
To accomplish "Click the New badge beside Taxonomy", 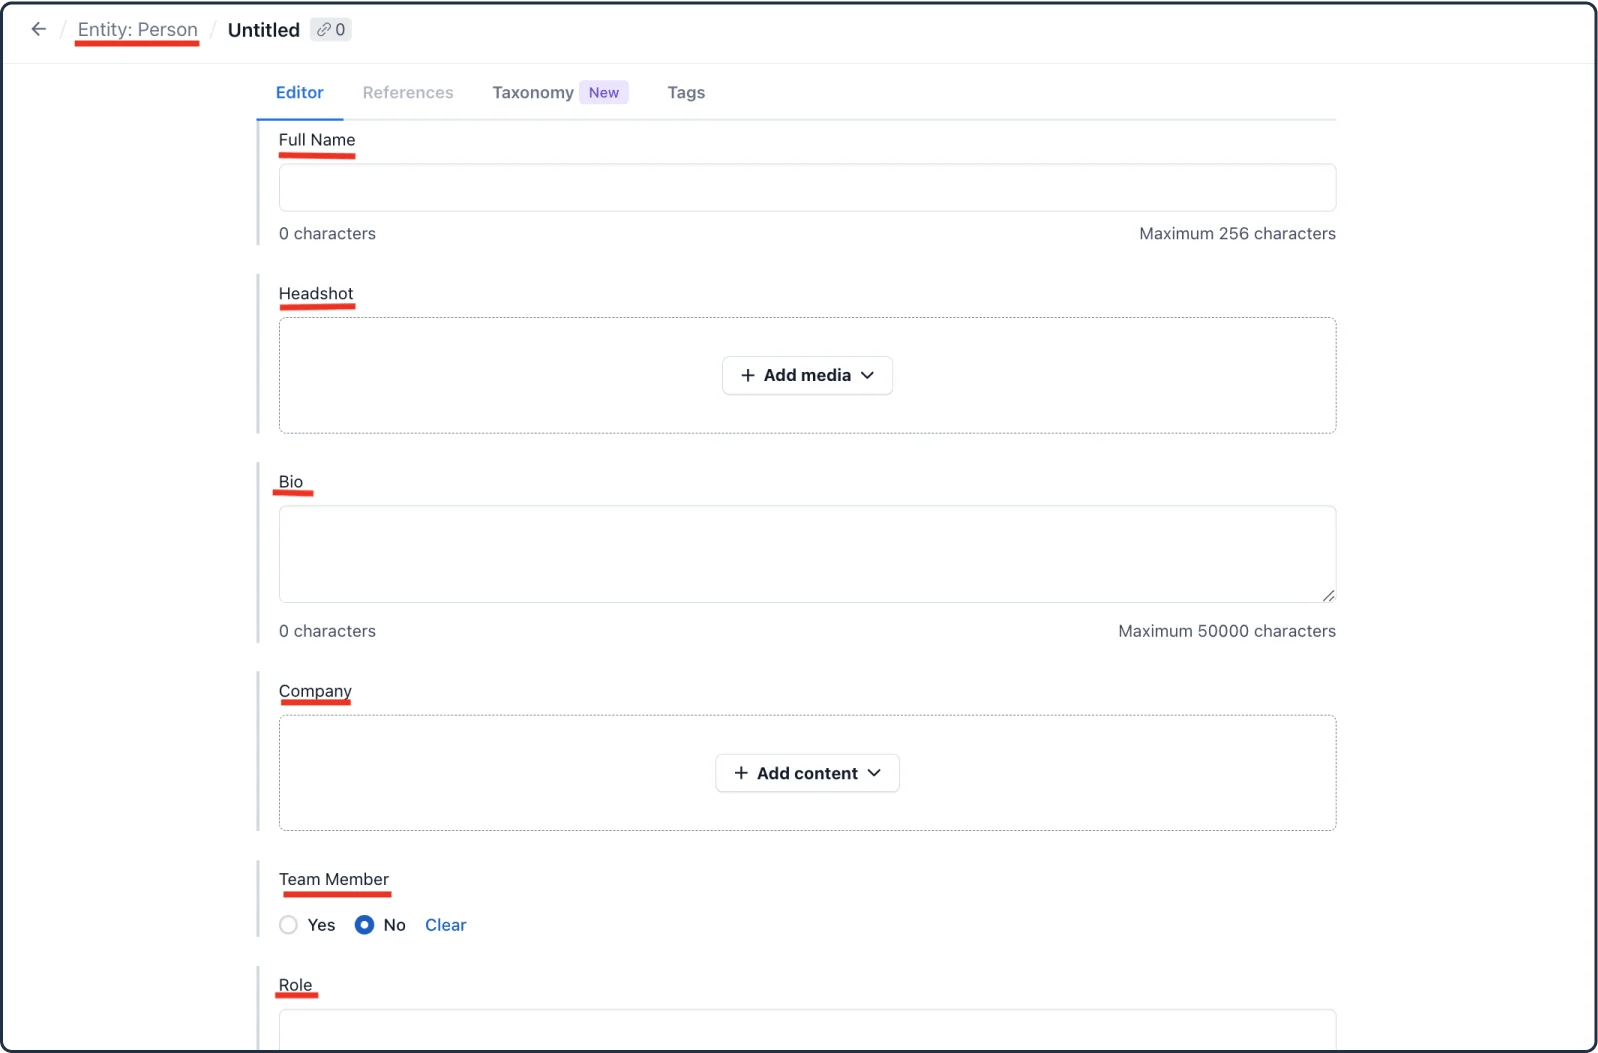I will [604, 92].
